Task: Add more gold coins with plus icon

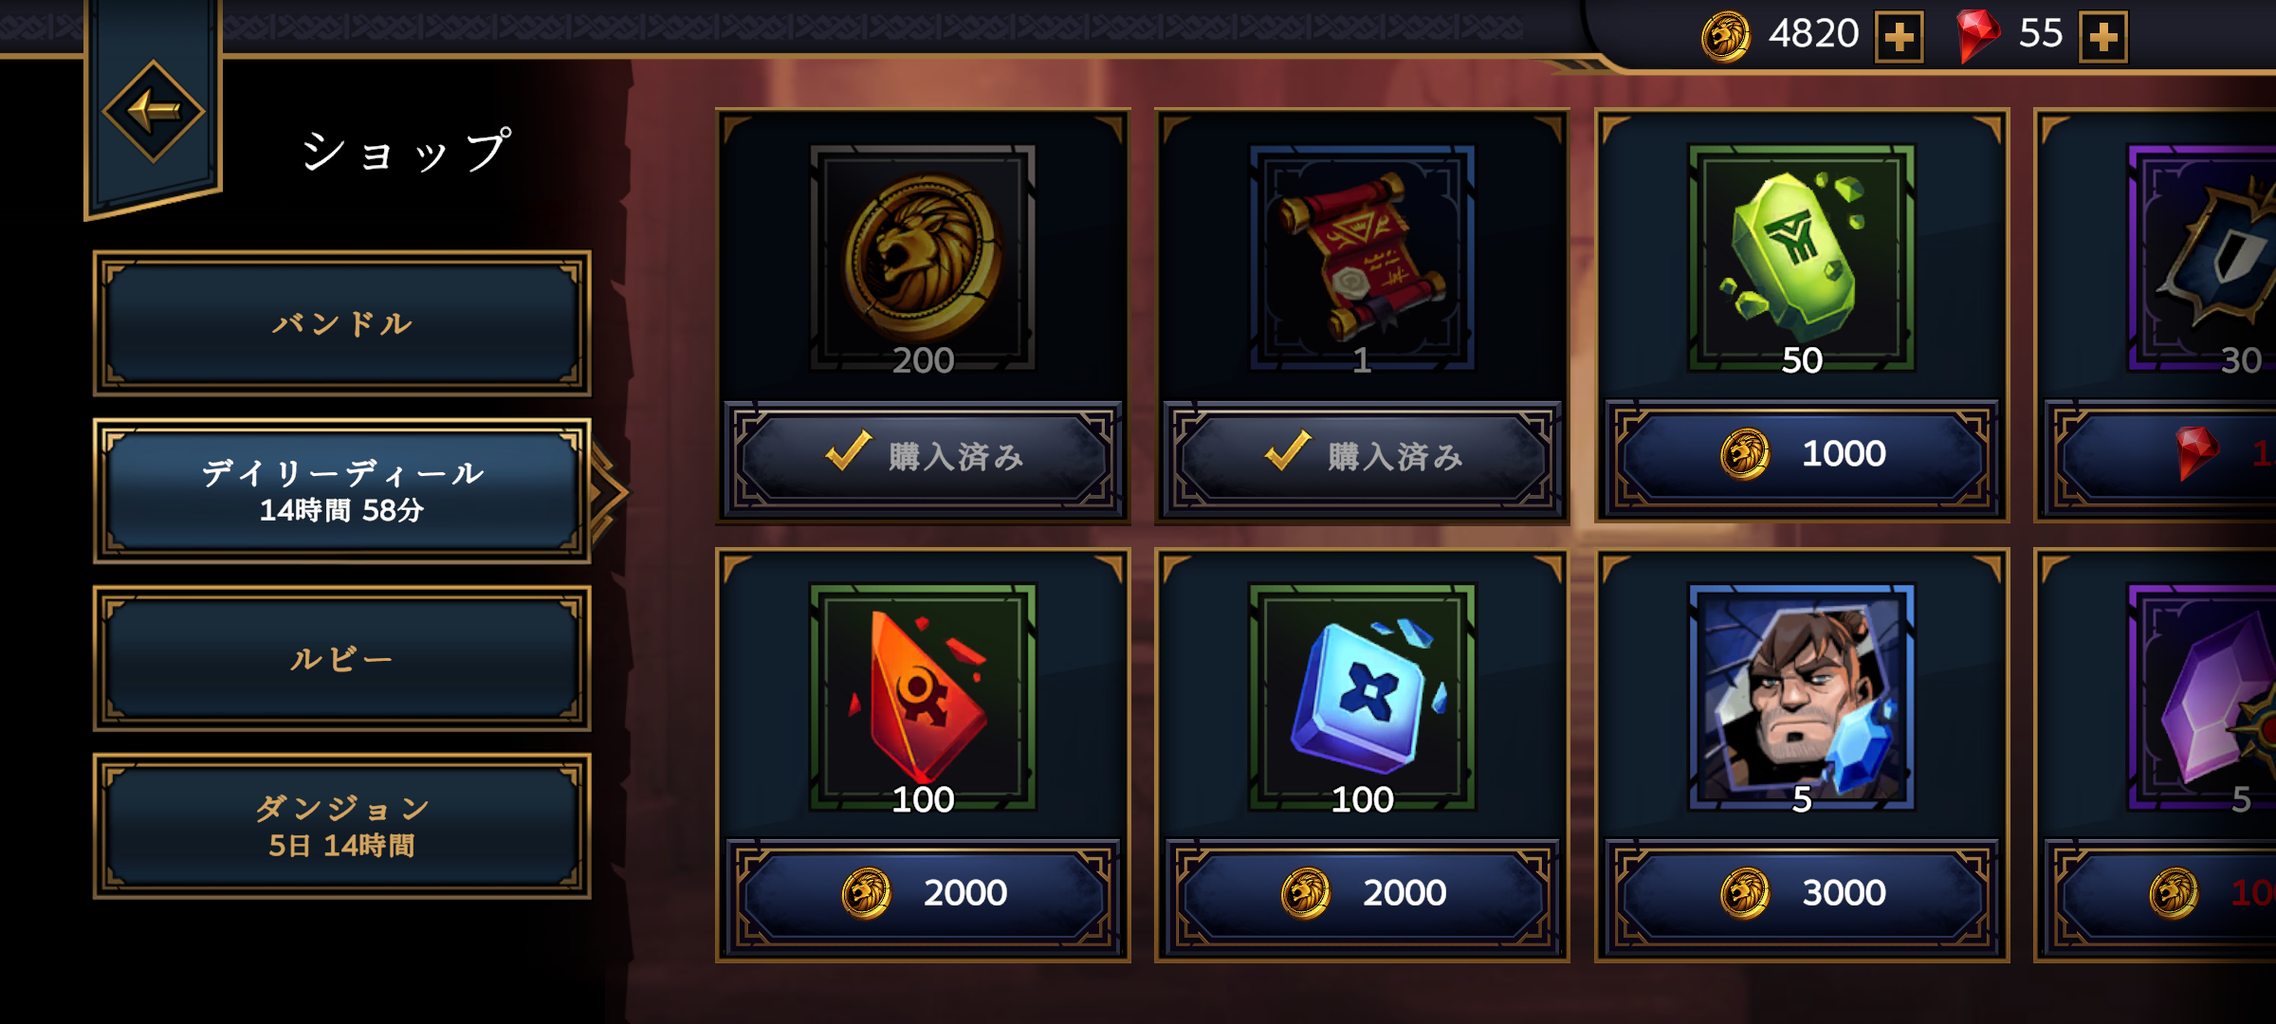Action: tap(1898, 37)
